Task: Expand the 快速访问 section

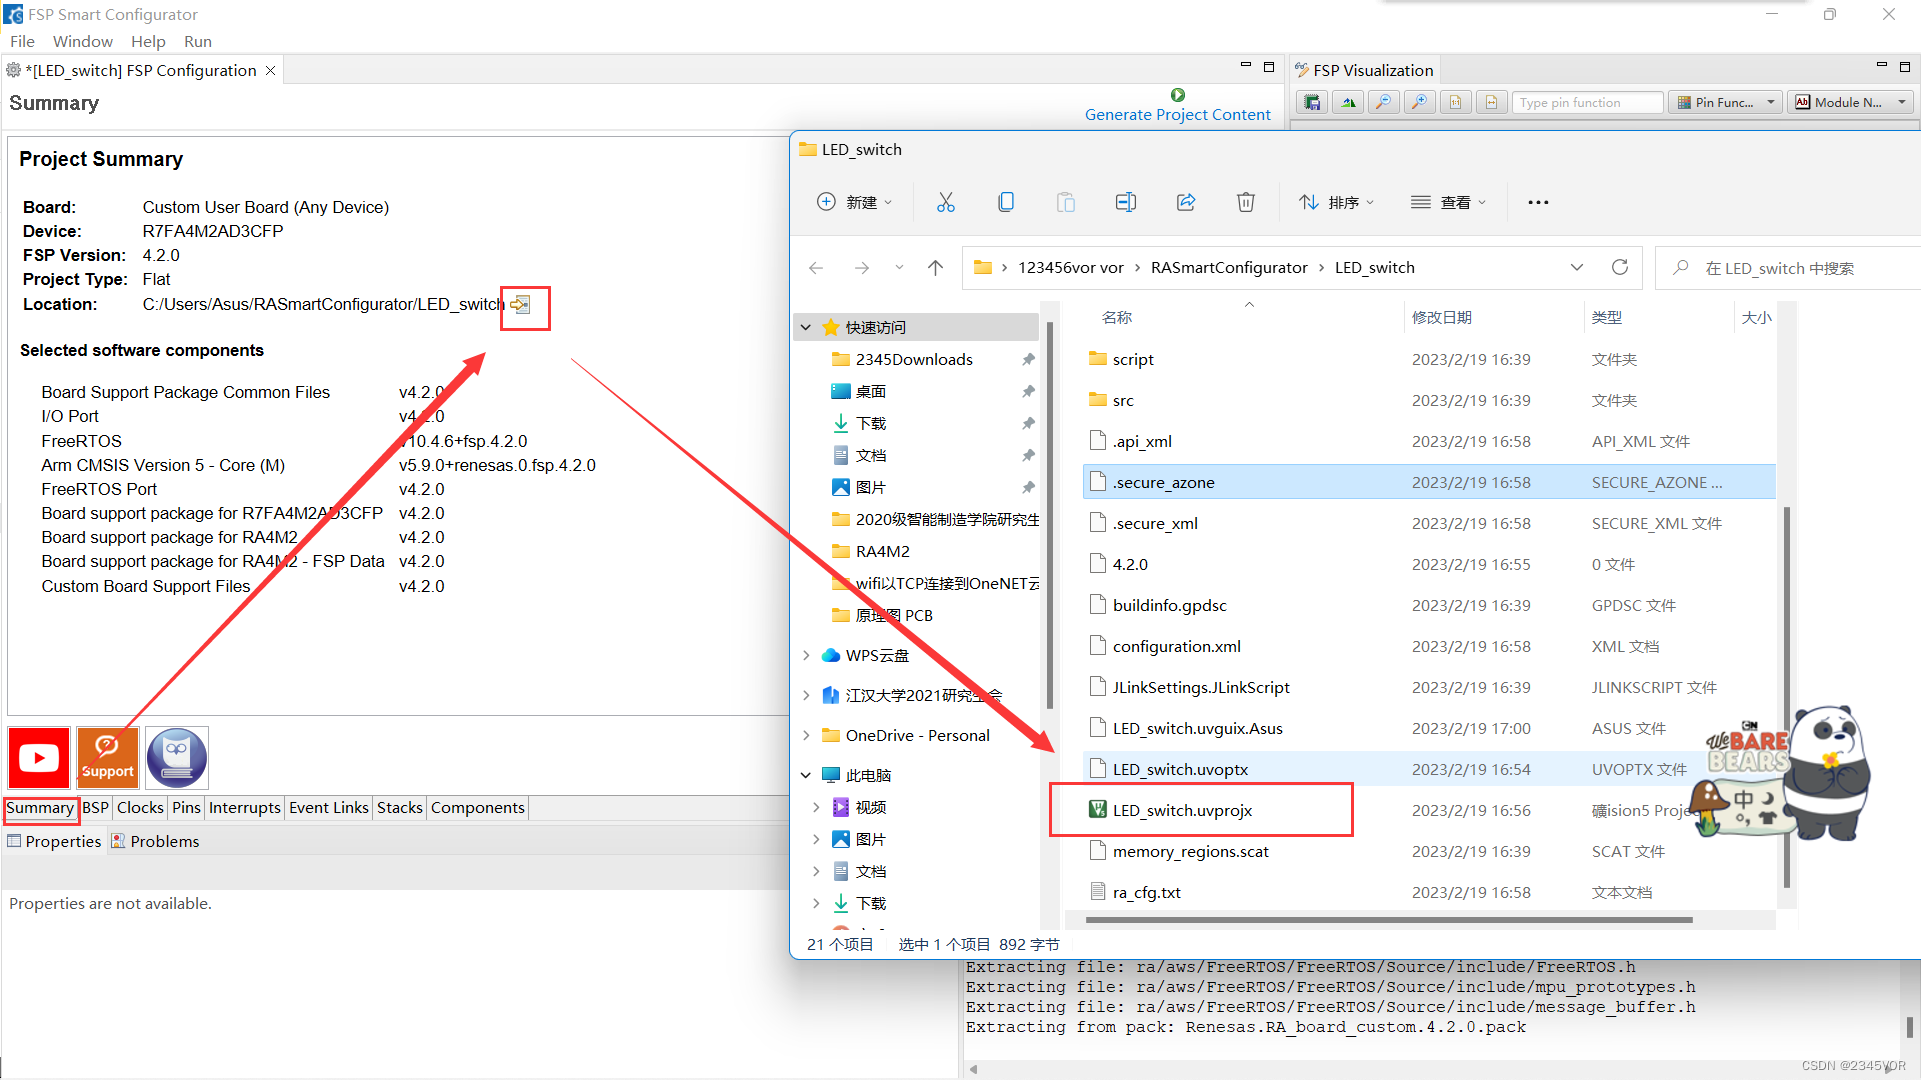Action: (x=805, y=326)
